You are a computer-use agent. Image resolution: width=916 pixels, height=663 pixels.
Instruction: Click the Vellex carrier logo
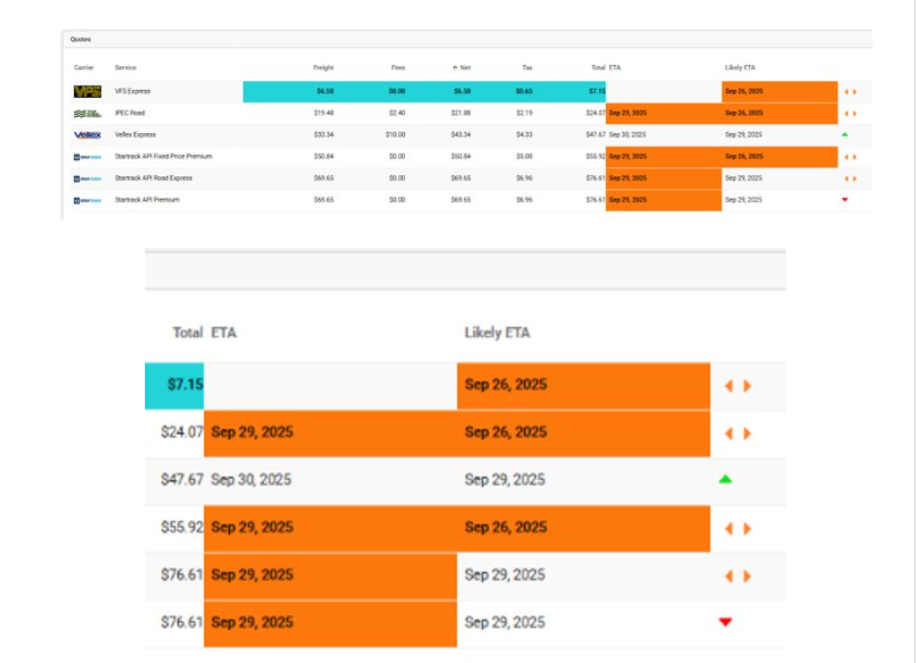[x=87, y=135]
